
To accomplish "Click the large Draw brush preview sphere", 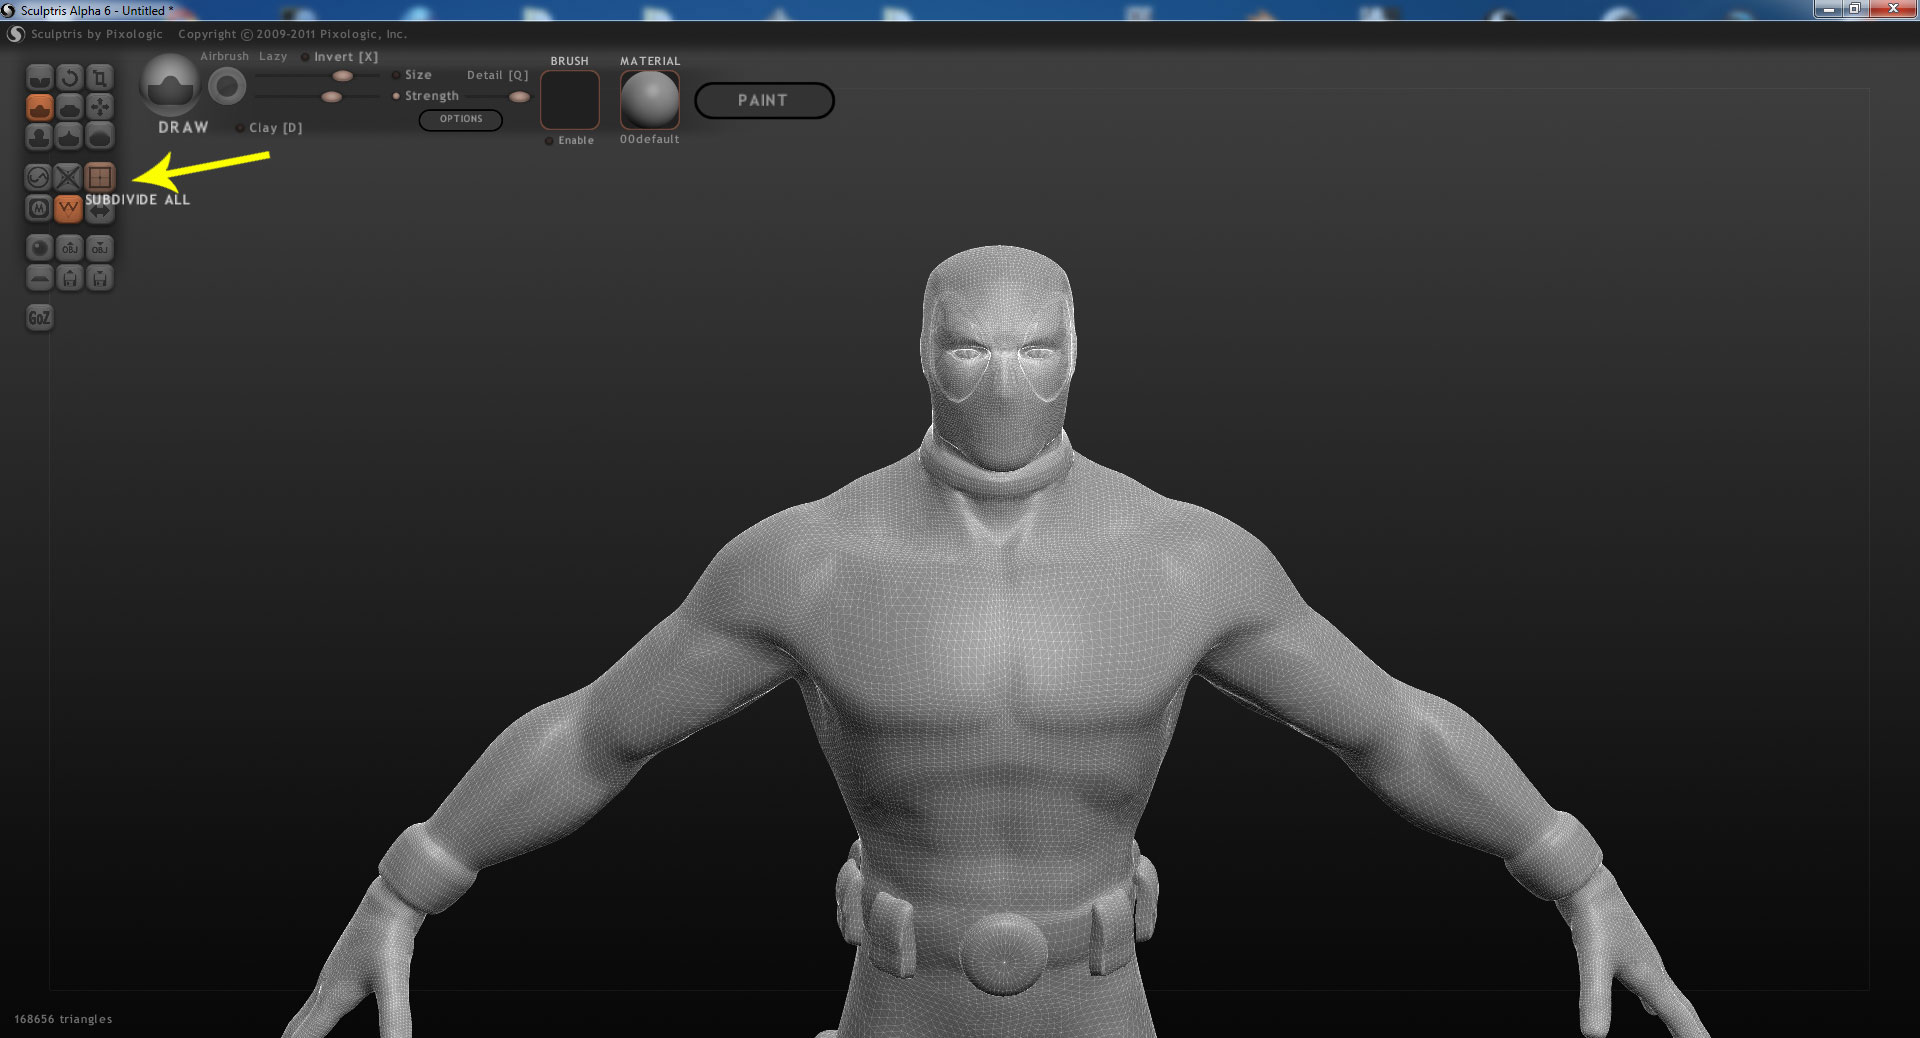I will pos(170,84).
